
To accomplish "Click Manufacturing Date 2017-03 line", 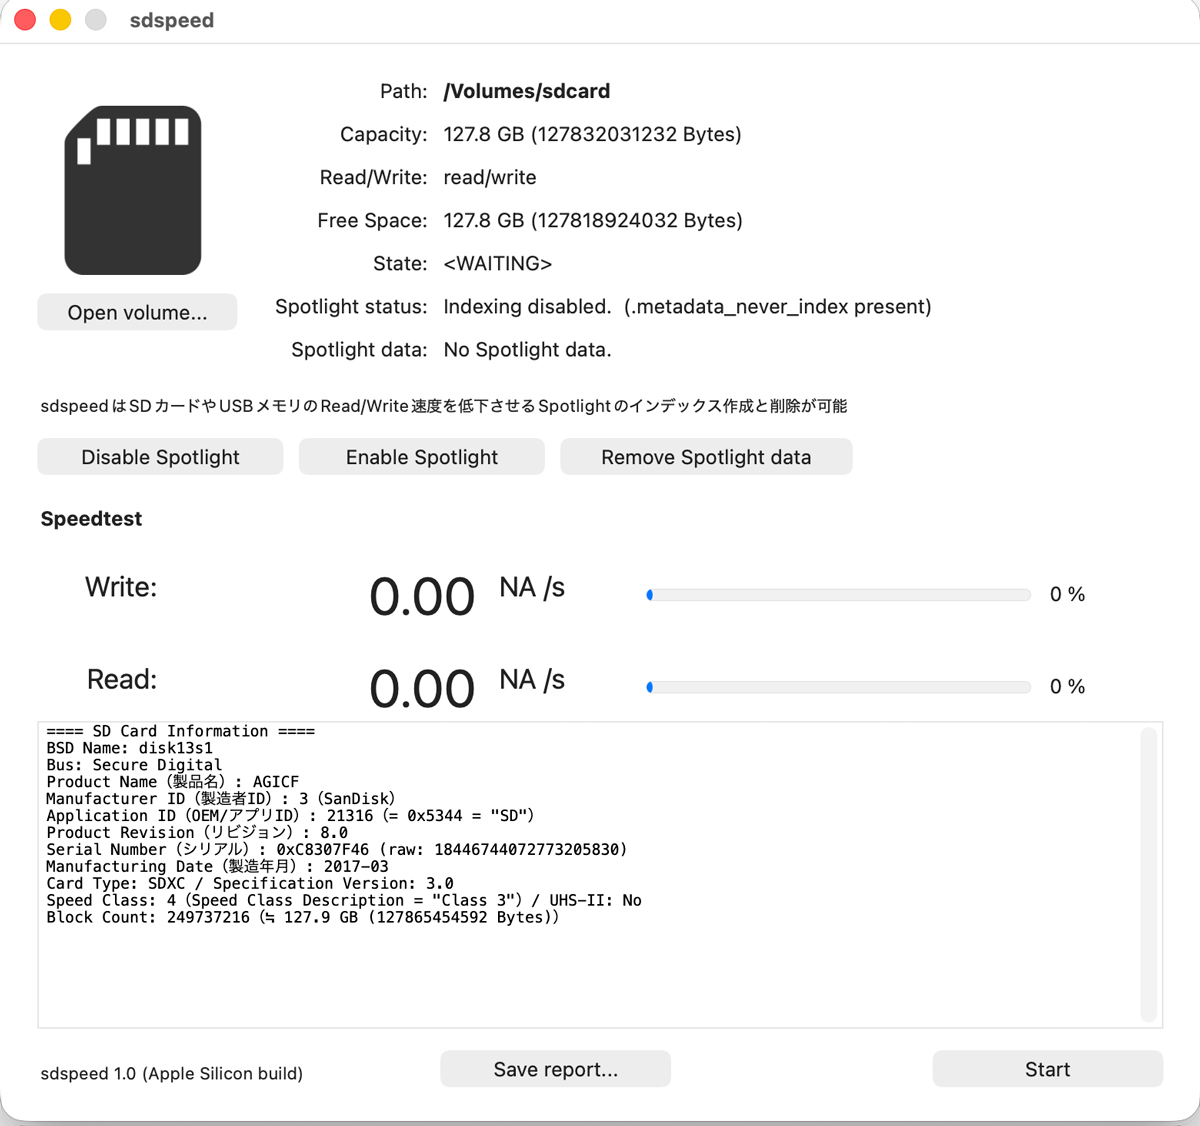I will (x=217, y=867).
